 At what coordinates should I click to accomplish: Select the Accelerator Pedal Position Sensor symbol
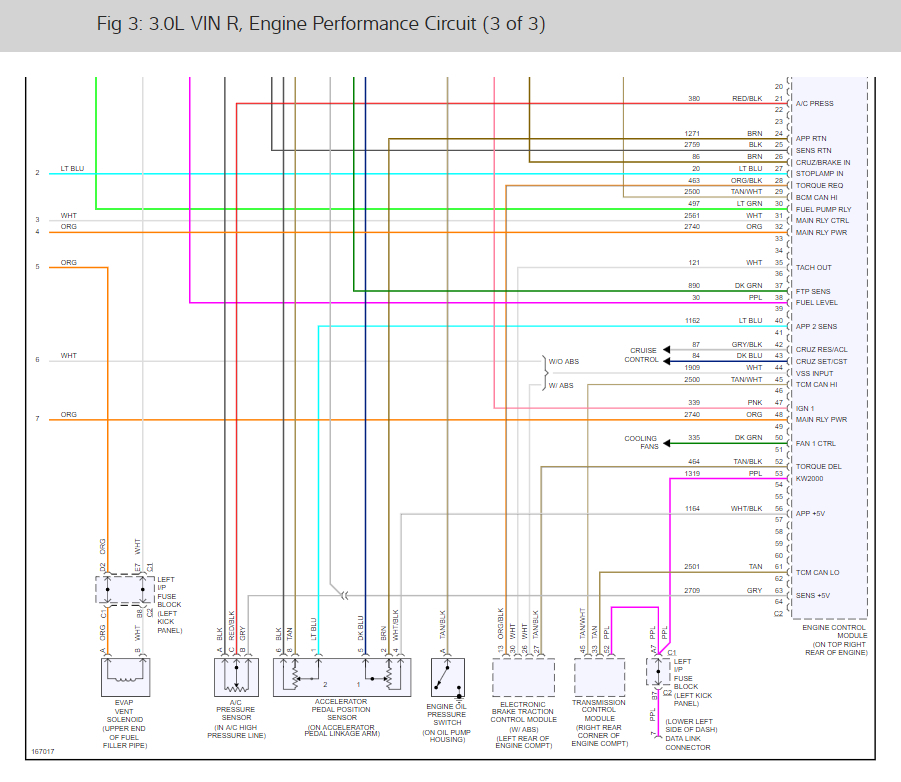(x=342, y=677)
